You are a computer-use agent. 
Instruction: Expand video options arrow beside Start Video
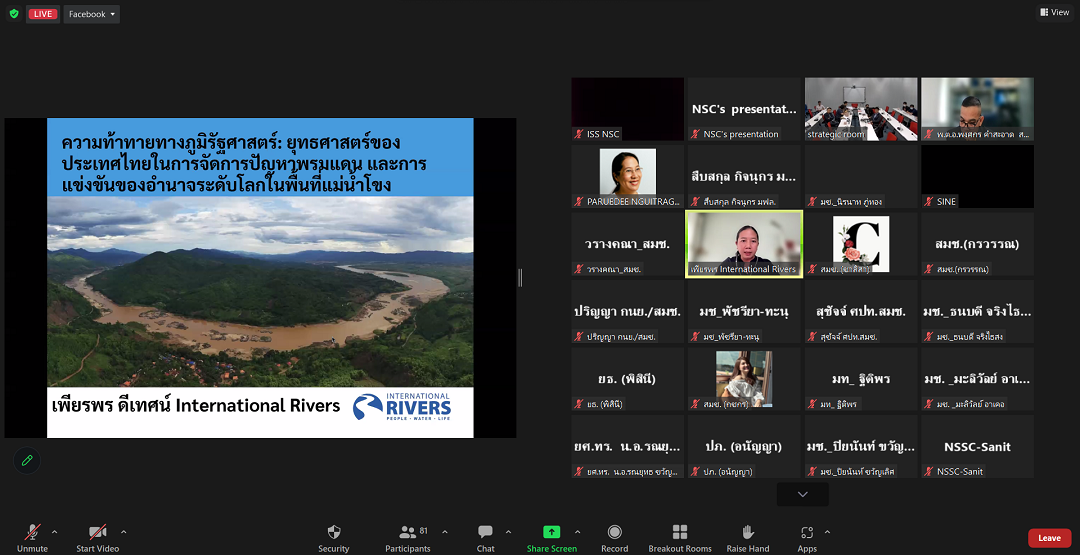(x=123, y=532)
